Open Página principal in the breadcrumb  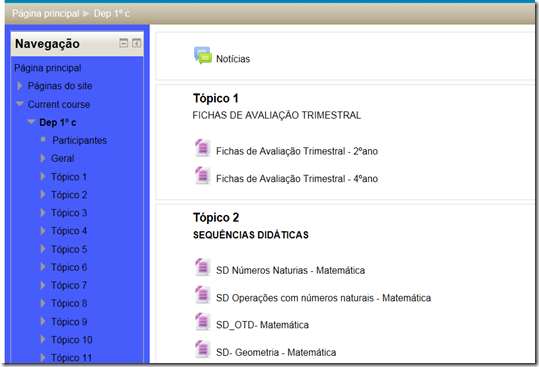(46, 13)
